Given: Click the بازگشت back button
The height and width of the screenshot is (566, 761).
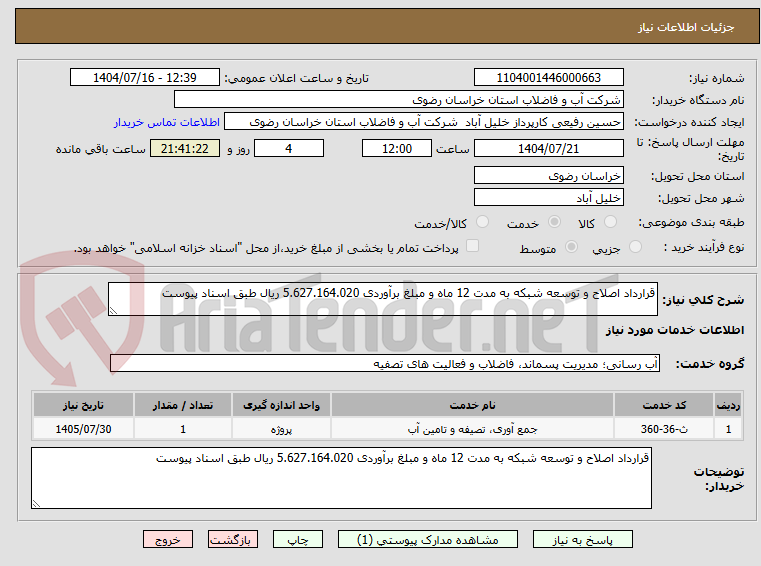Looking at the screenshot, I should [x=232, y=540].
